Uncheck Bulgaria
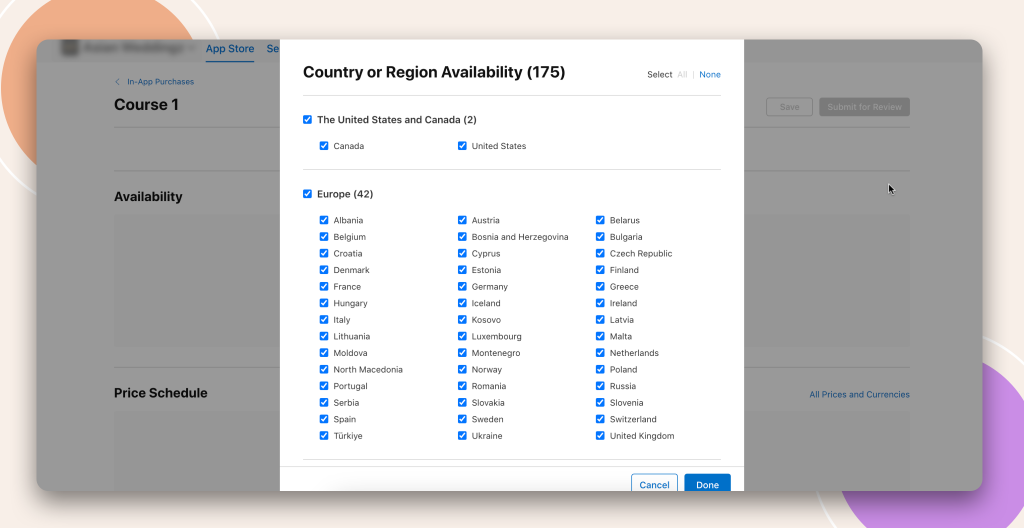The image size is (1024, 528). (600, 237)
